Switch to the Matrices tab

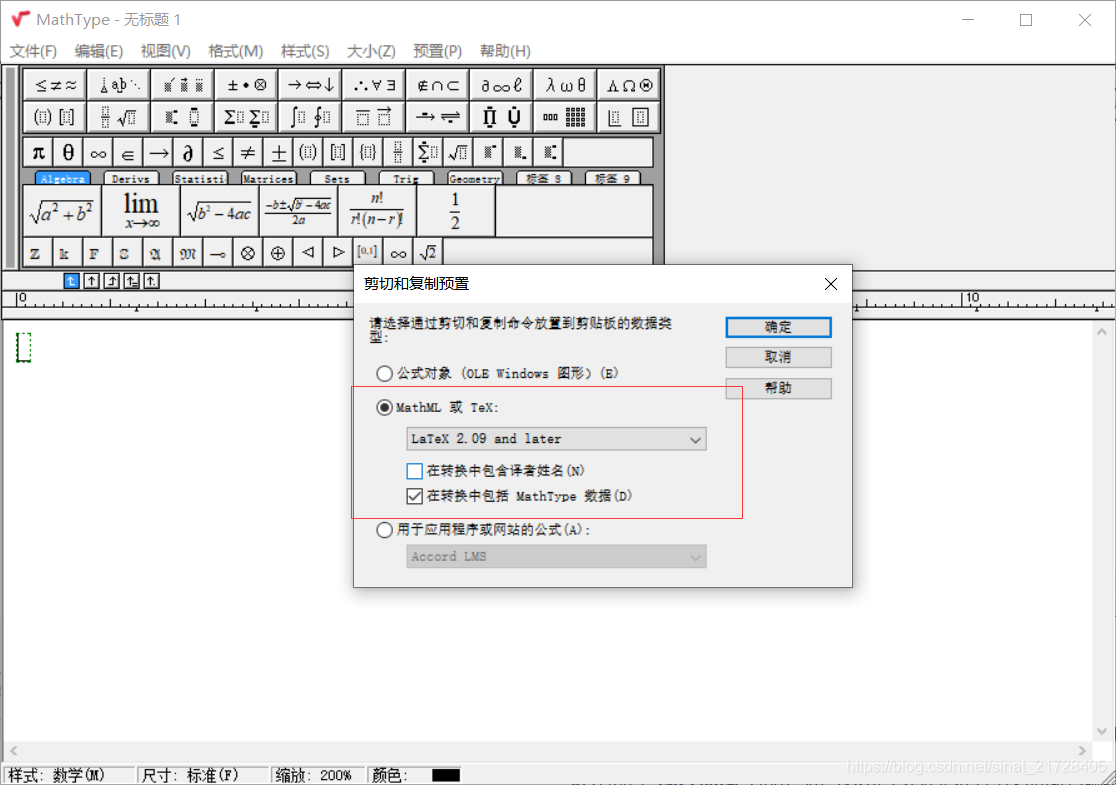(x=268, y=179)
